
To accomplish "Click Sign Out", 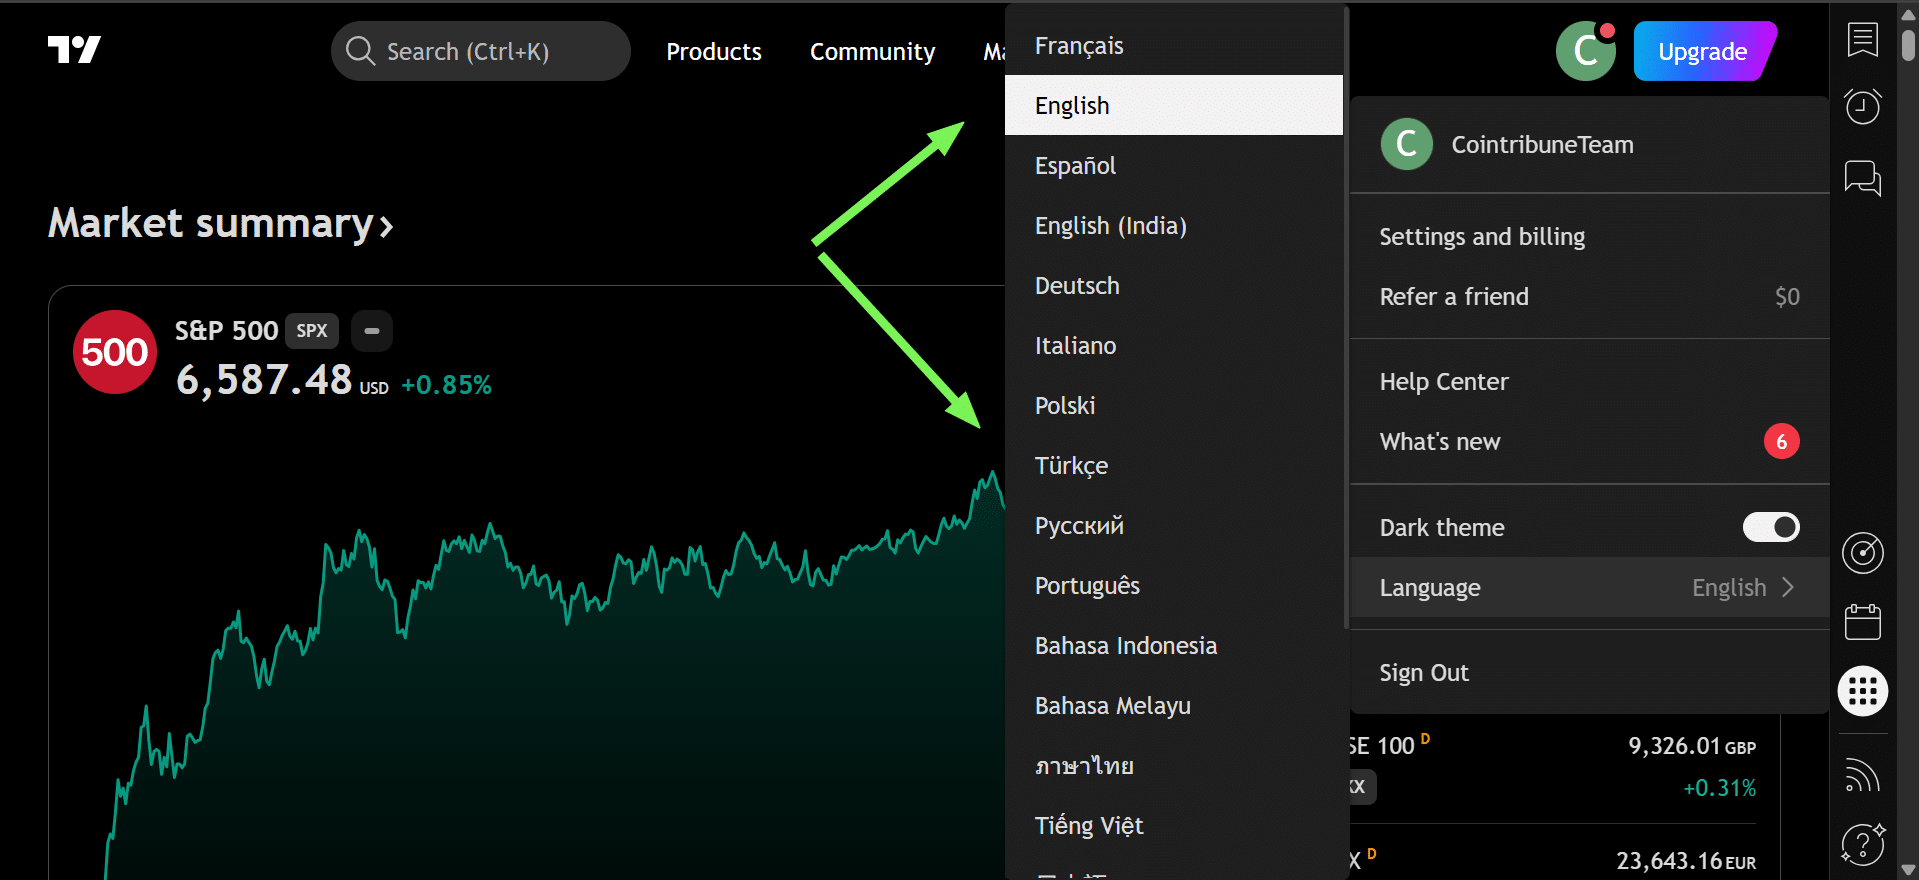I will pos(1424,673).
